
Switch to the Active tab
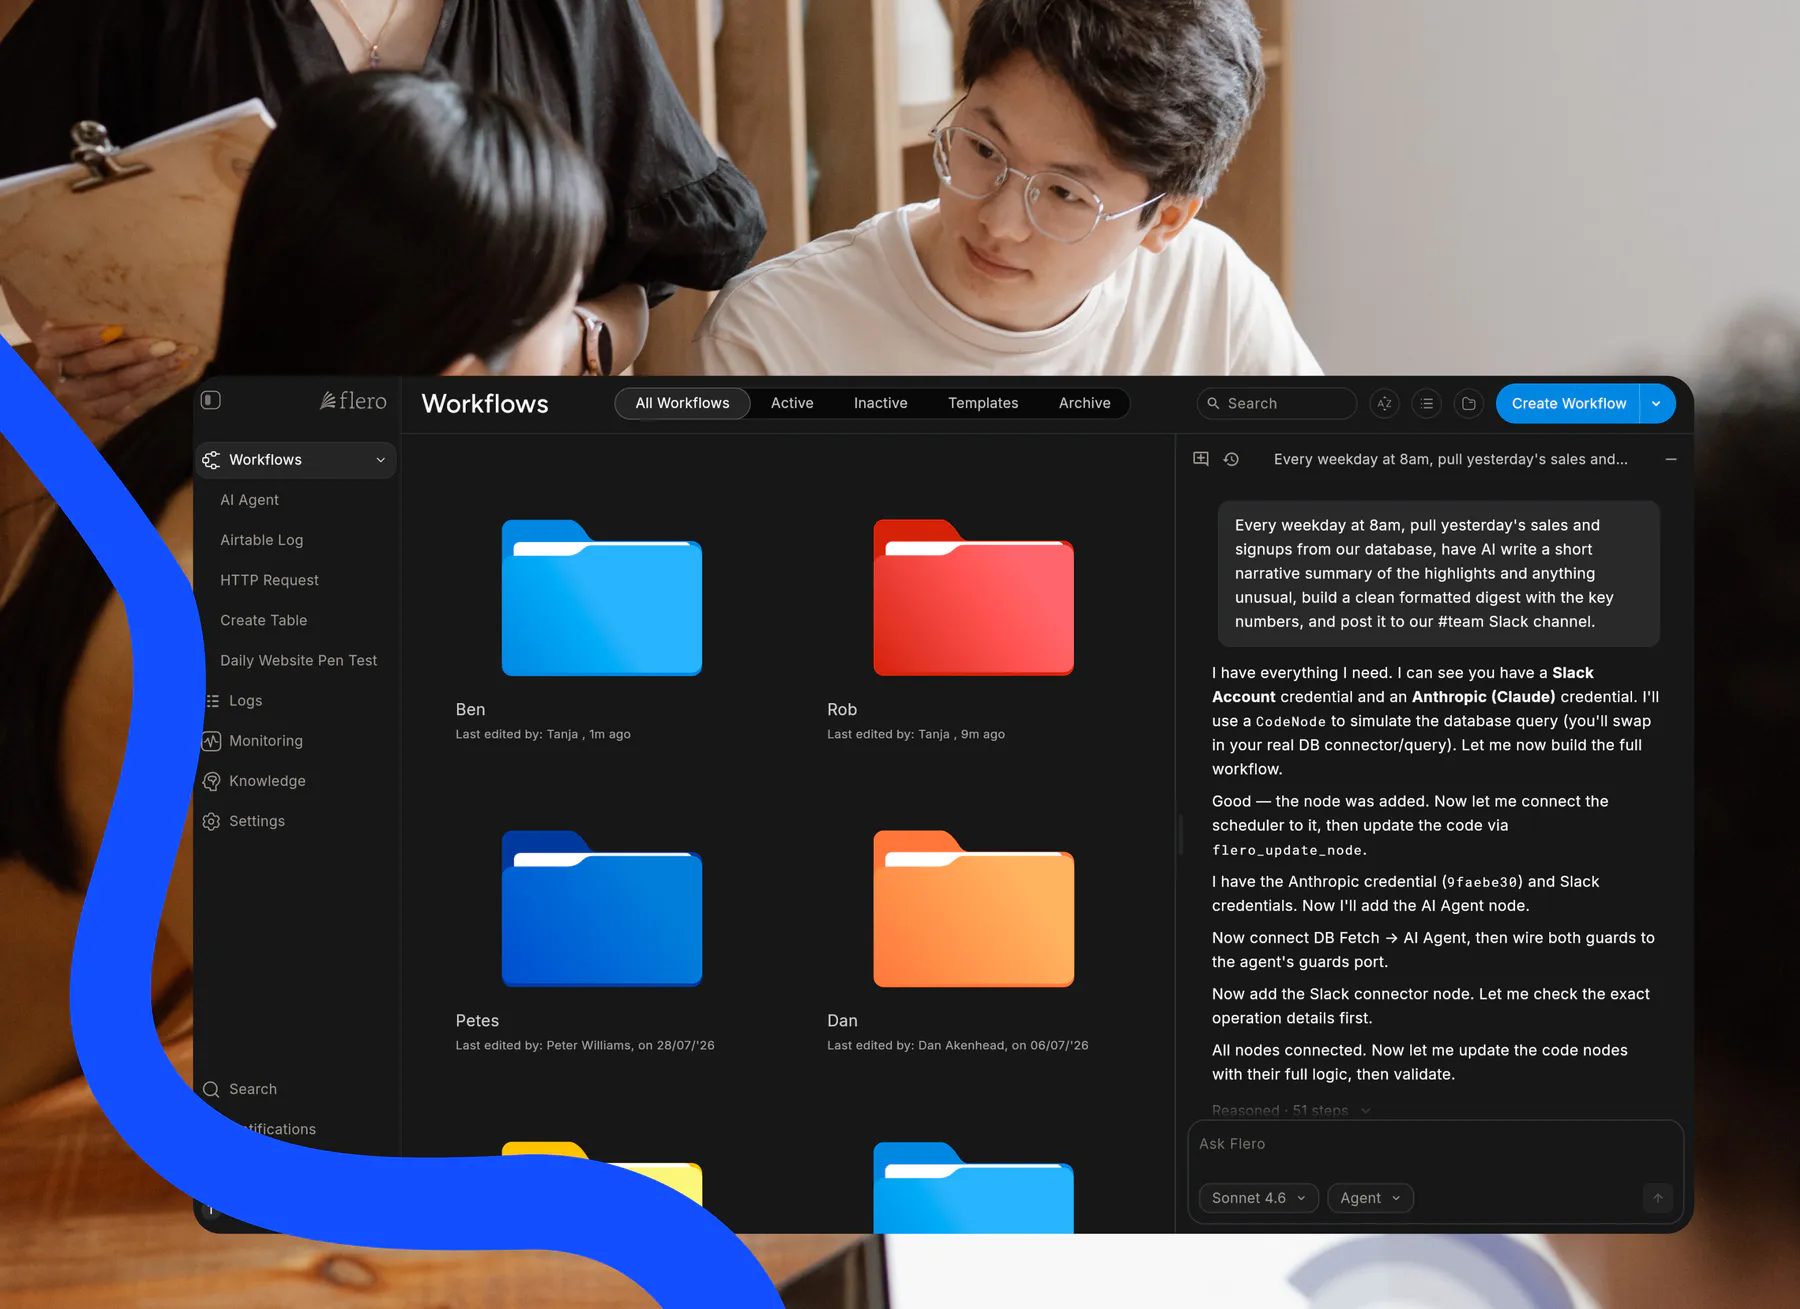(x=792, y=403)
